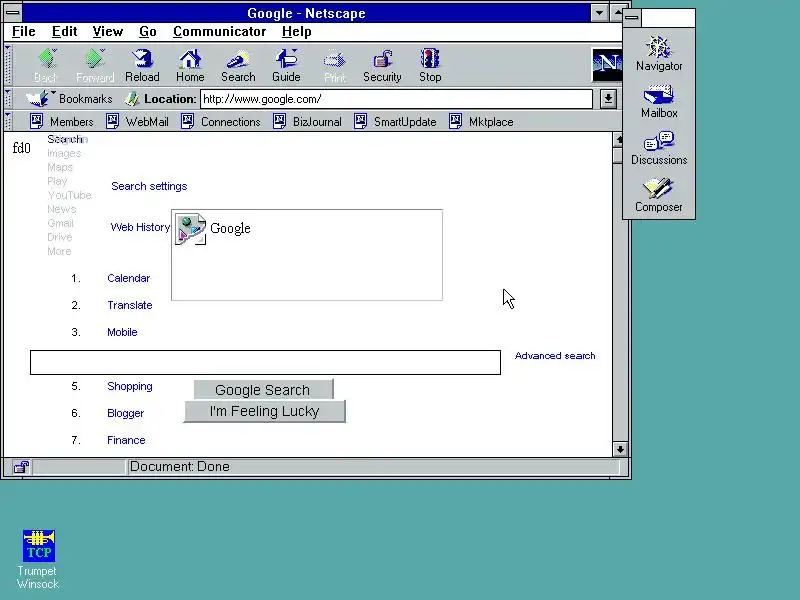The height and width of the screenshot is (600, 800).
Task: Open the Connections personal toolbar button
Action: [x=220, y=121]
